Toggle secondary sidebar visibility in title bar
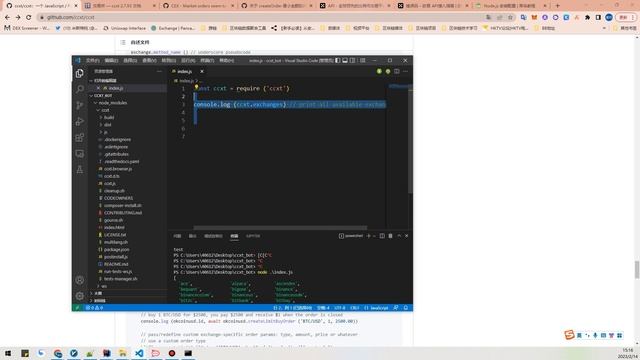Screen dimensions: 640x360 pyautogui.click(x=353, y=60)
